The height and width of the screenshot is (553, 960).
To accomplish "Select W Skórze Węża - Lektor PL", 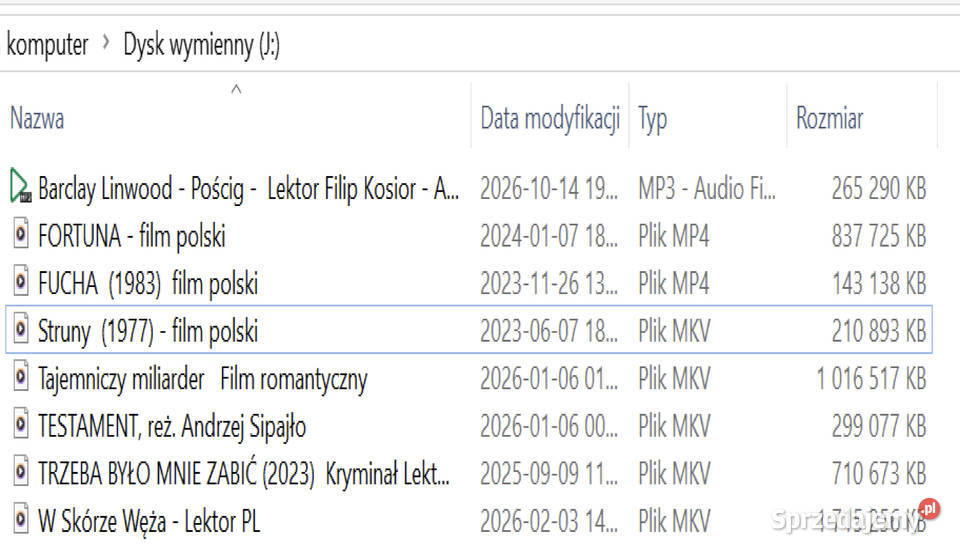I will [149, 522].
